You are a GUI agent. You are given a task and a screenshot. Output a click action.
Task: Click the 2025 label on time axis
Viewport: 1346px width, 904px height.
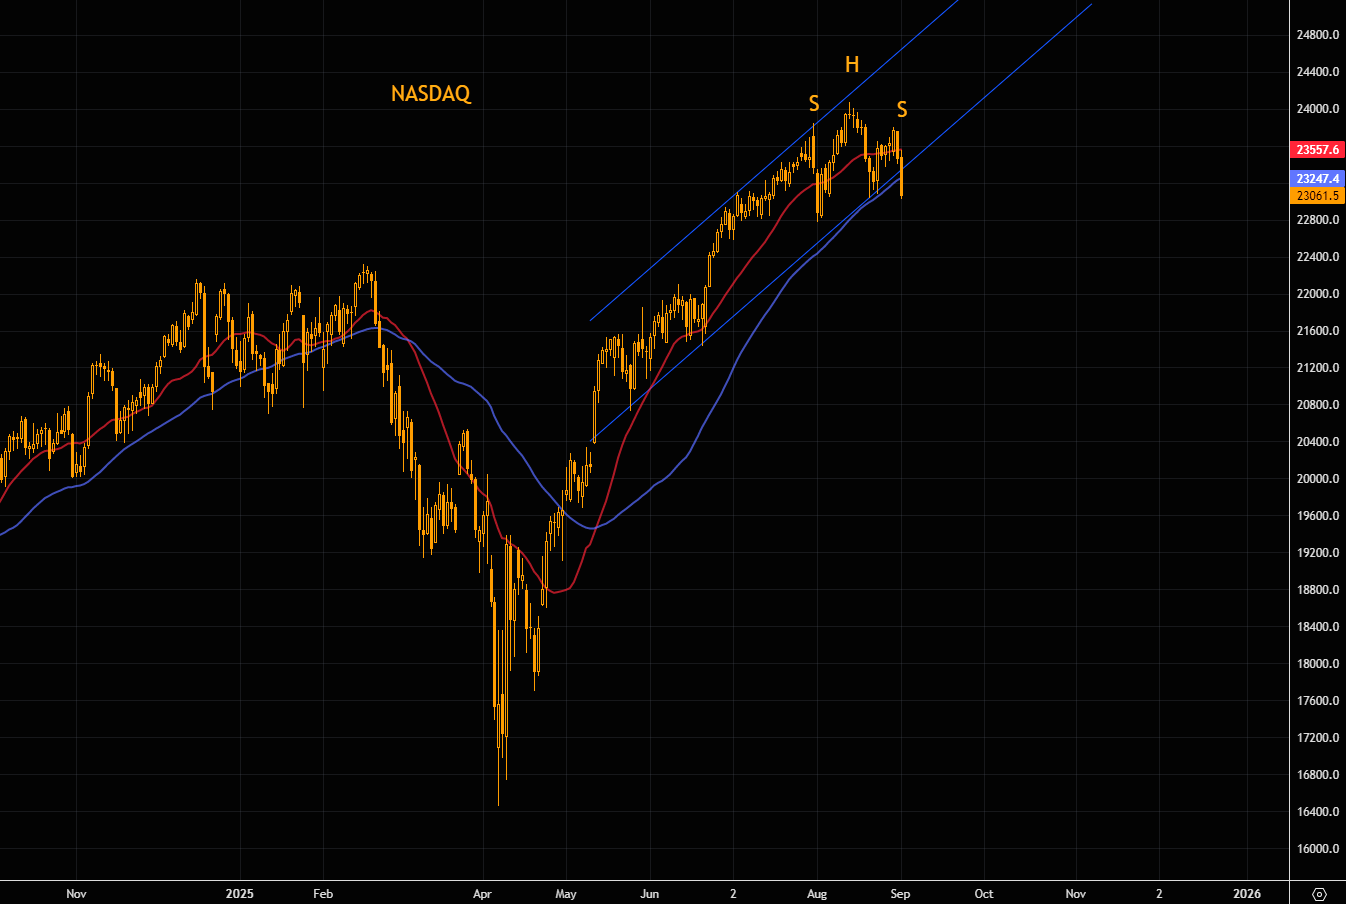pyautogui.click(x=240, y=894)
